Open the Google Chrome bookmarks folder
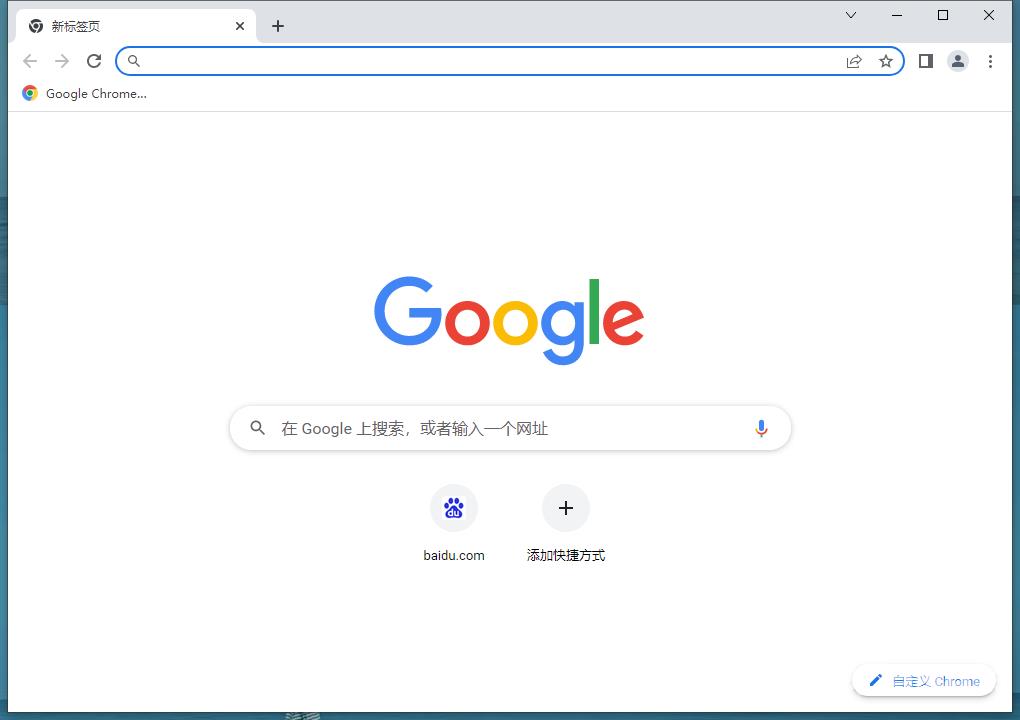This screenshot has height=720, width=1020. pos(85,93)
